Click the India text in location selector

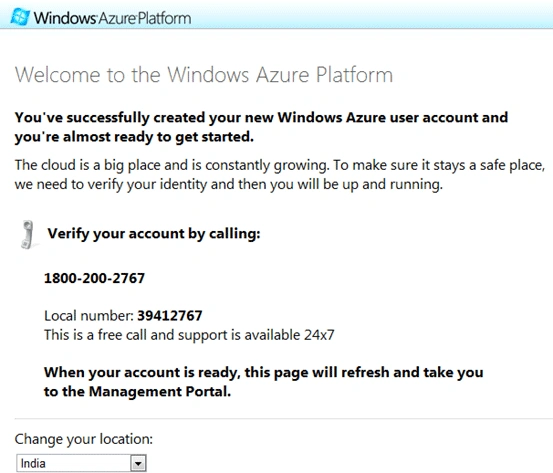coord(33,463)
